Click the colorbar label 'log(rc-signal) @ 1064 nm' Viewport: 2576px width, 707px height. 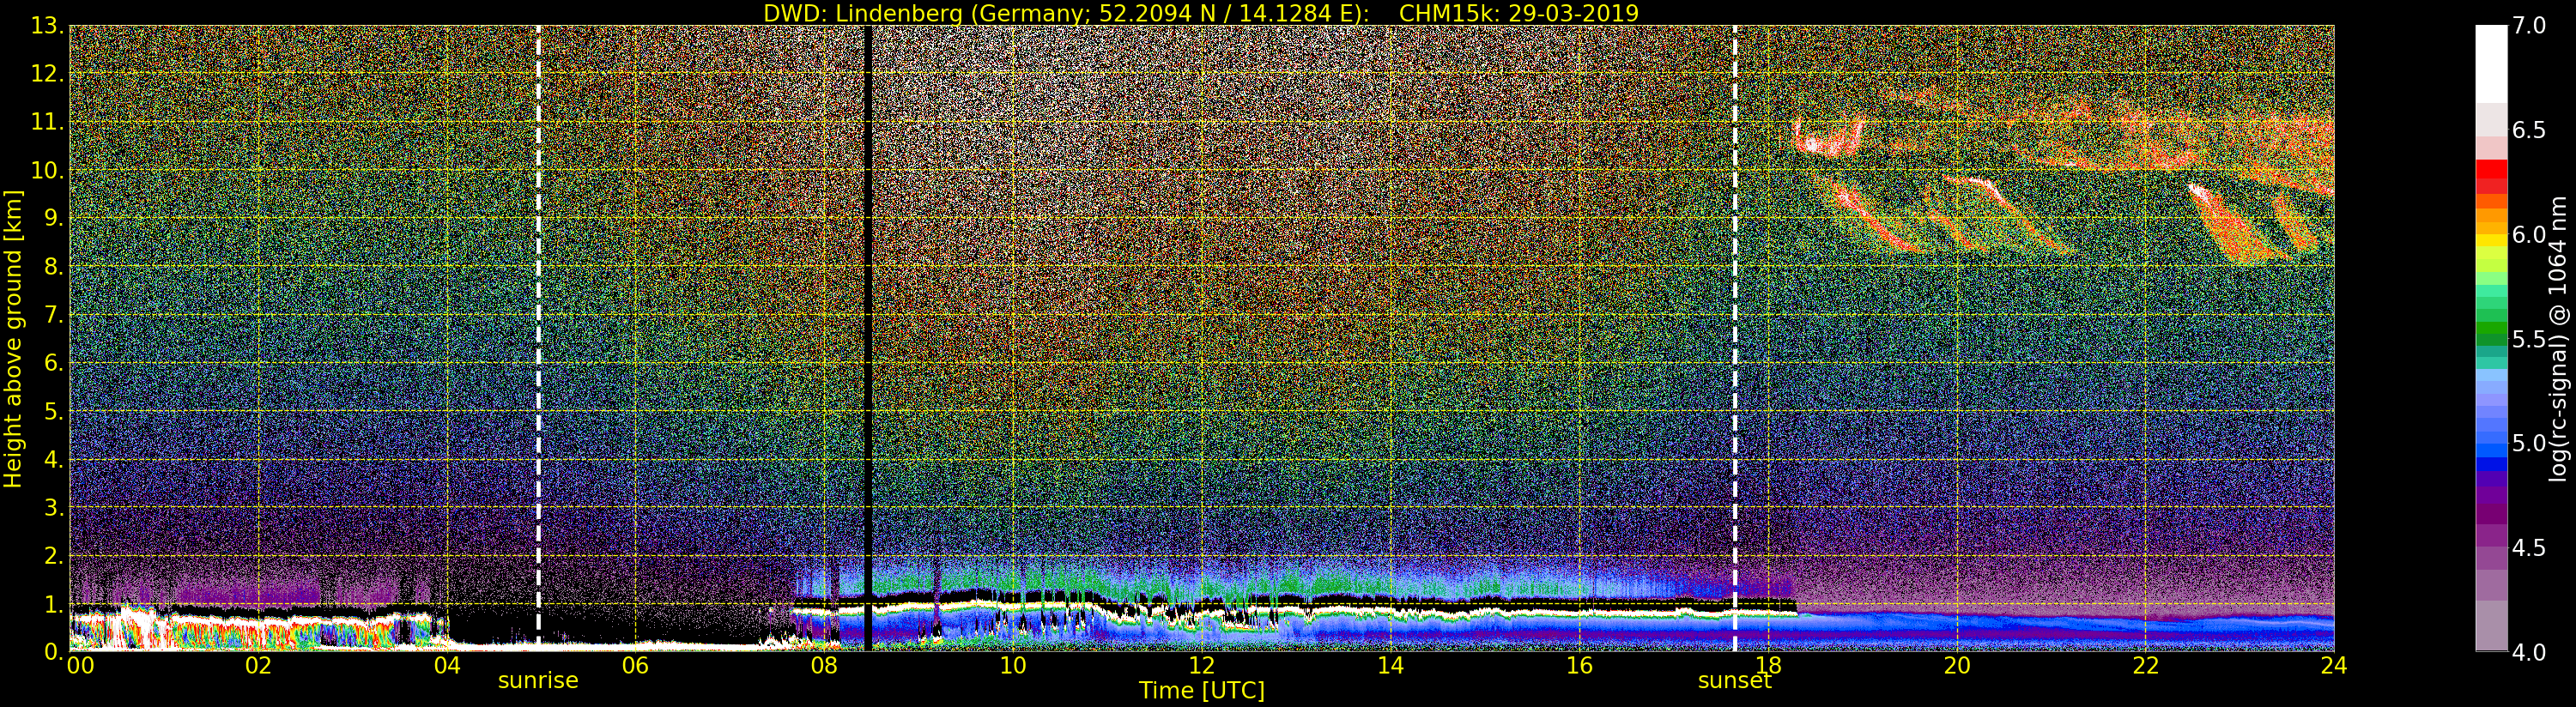point(2558,339)
